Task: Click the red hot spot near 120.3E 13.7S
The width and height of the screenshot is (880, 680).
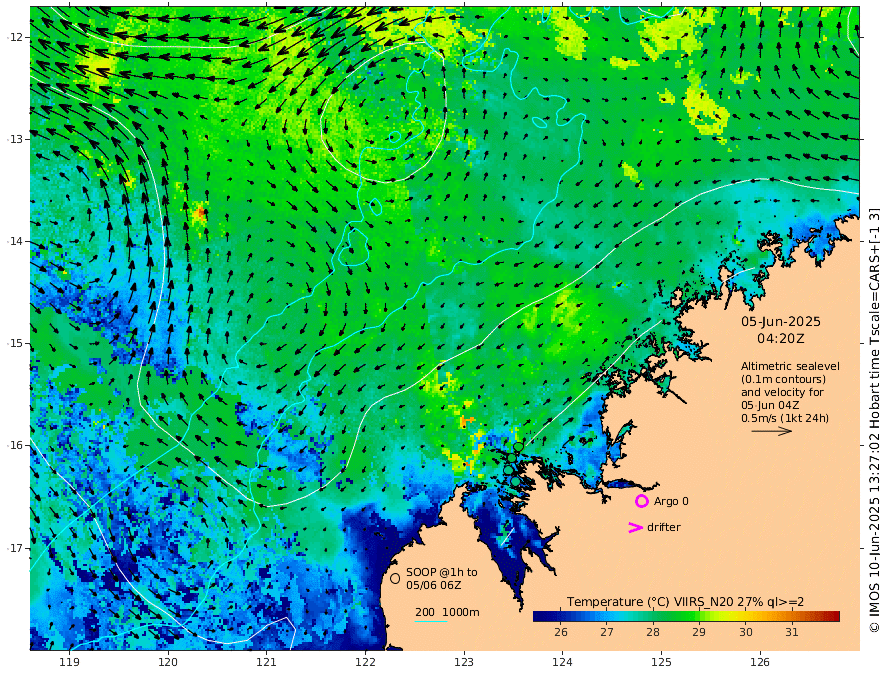Action: click(200, 213)
